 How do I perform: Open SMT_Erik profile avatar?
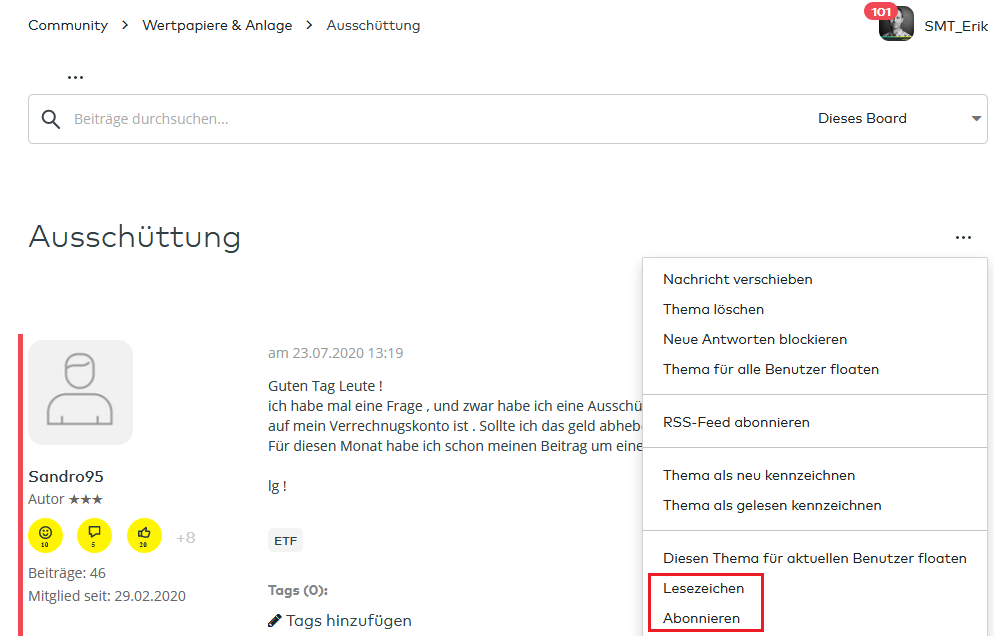[896, 25]
